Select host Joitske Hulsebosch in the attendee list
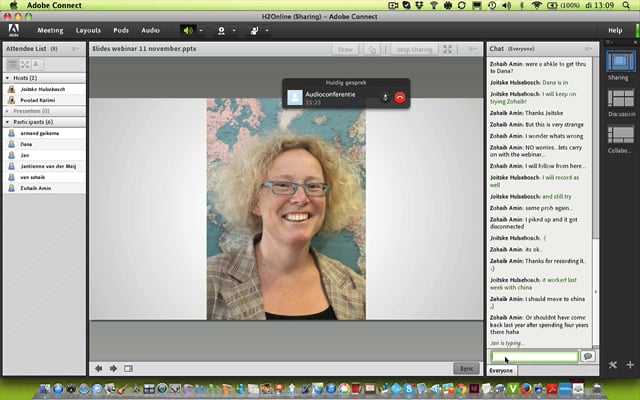Screen dimensions: 640x400 click(x=44, y=89)
